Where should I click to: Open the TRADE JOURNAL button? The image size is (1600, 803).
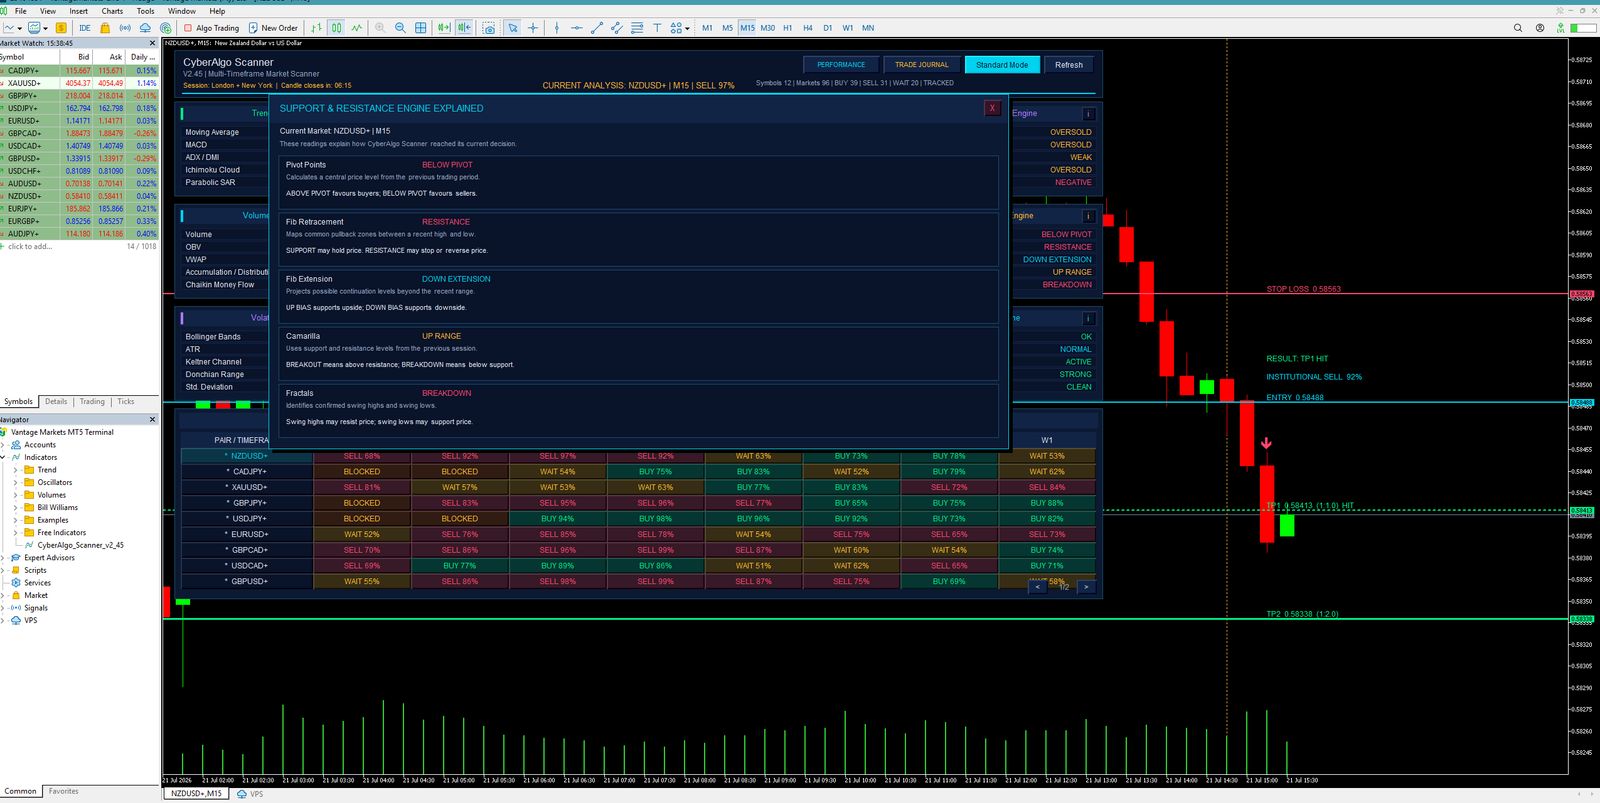tap(922, 65)
